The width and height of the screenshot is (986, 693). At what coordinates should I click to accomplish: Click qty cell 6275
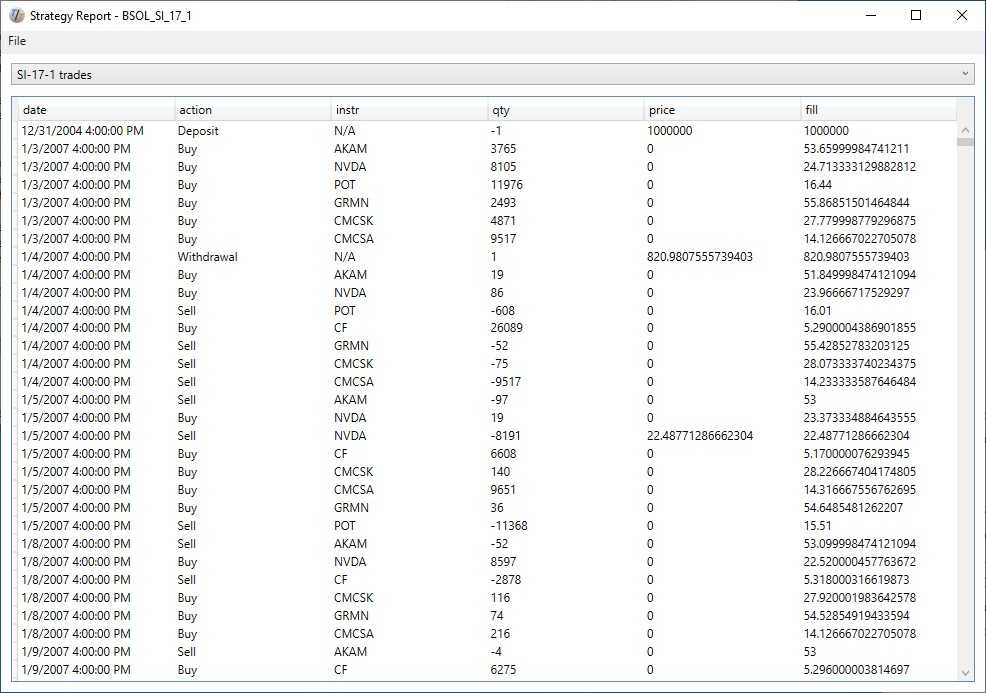pos(504,670)
